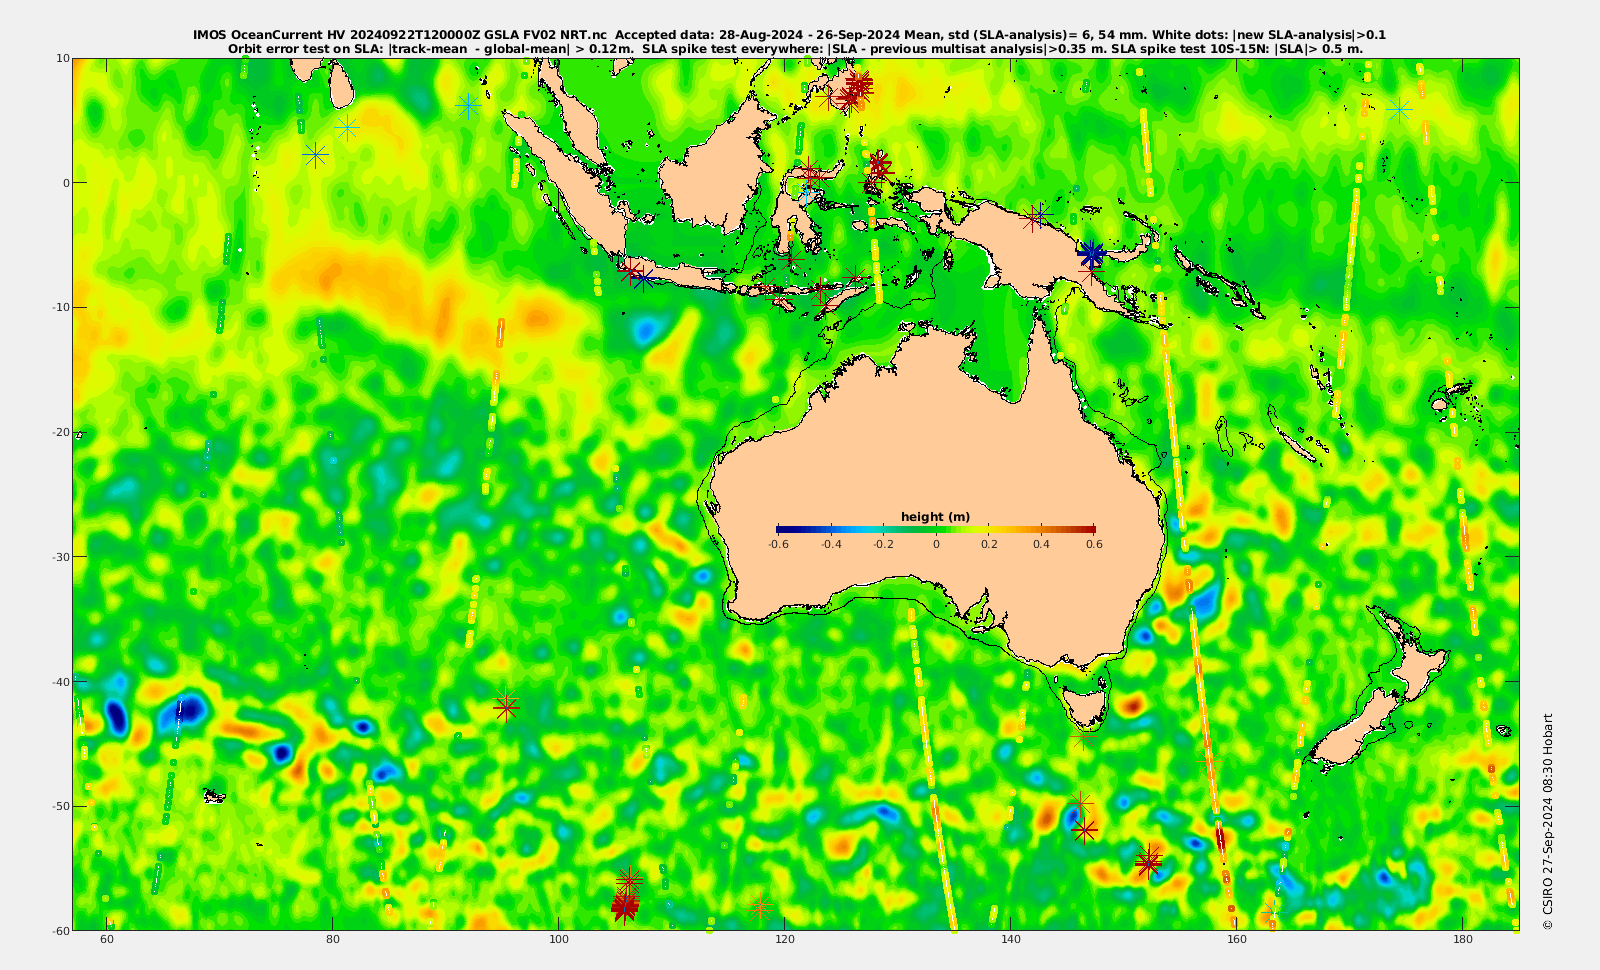Click the longitude axis label "180"
The height and width of the screenshot is (970, 1600).
pyautogui.click(x=1463, y=940)
